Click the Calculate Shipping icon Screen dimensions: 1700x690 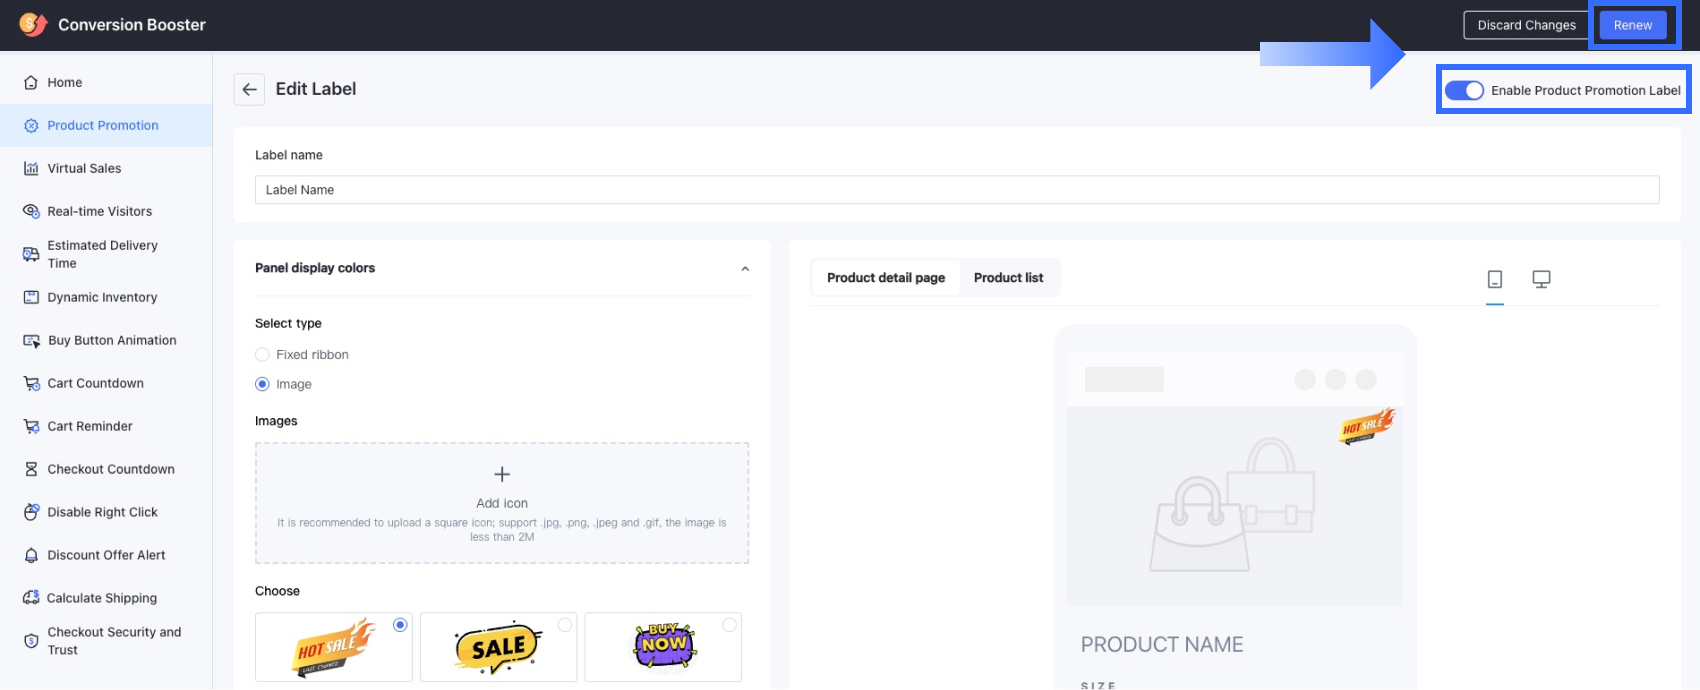coord(31,598)
